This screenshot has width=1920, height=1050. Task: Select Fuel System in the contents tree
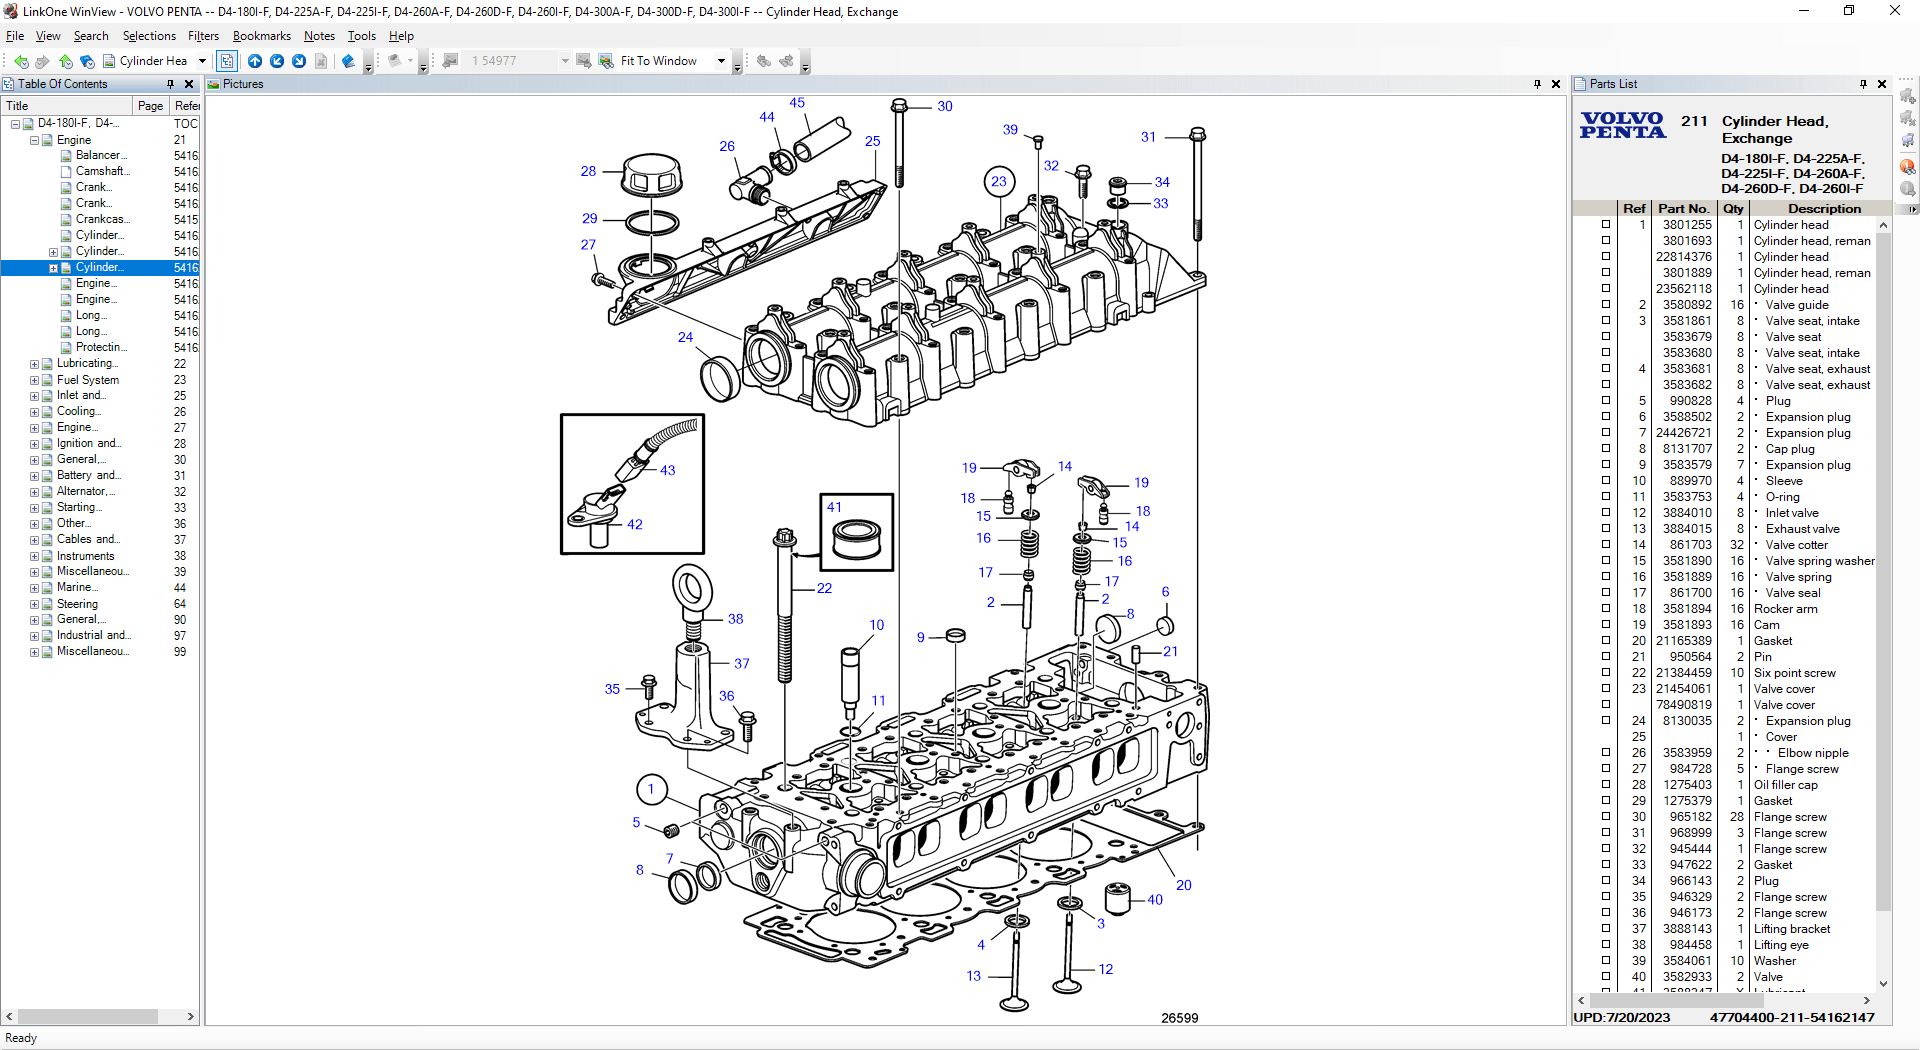pyautogui.click(x=88, y=380)
